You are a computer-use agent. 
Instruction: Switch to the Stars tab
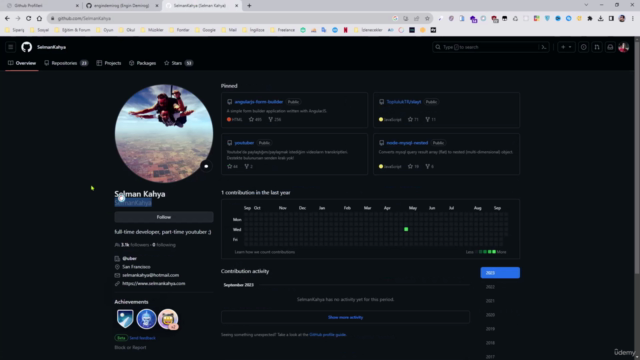(178, 63)
